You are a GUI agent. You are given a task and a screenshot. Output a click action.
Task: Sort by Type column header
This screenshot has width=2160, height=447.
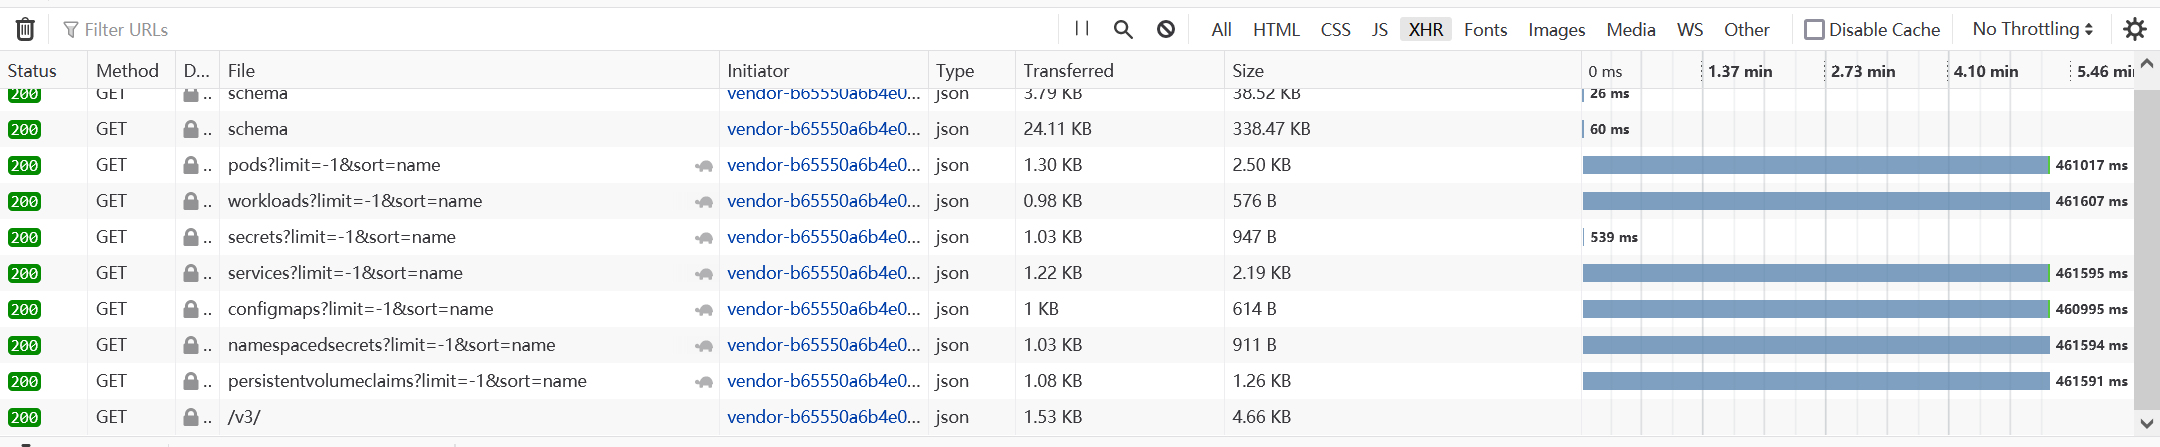971,71
